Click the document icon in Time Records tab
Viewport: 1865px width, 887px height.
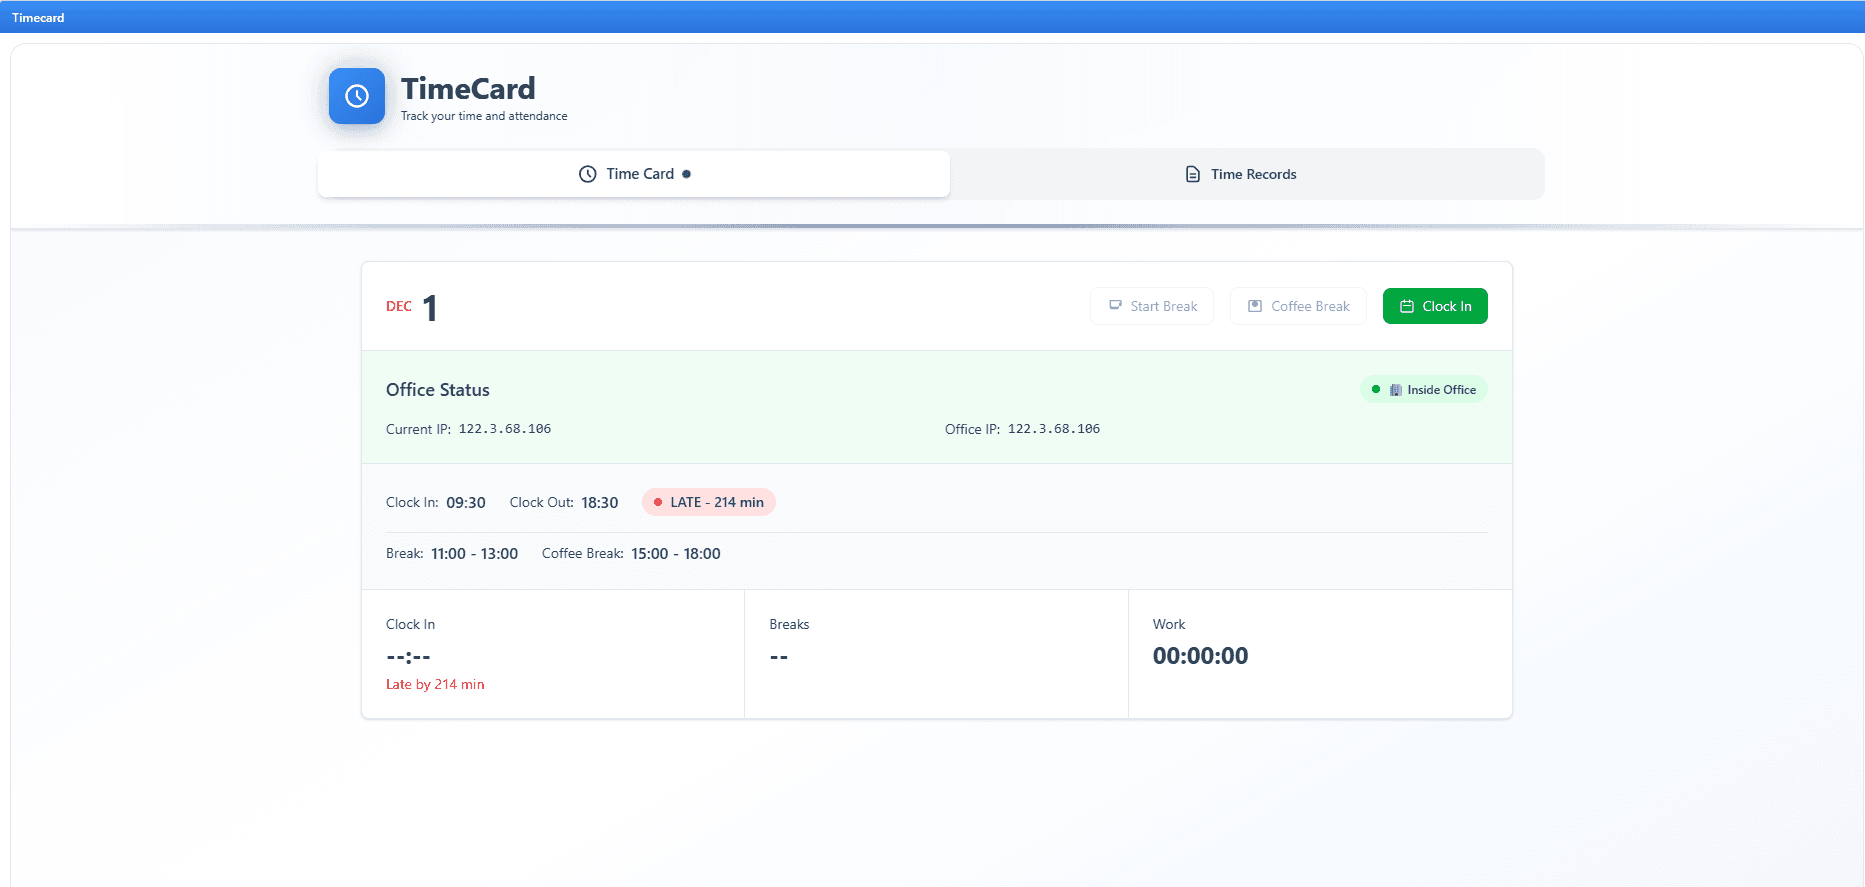point(1193,174)
